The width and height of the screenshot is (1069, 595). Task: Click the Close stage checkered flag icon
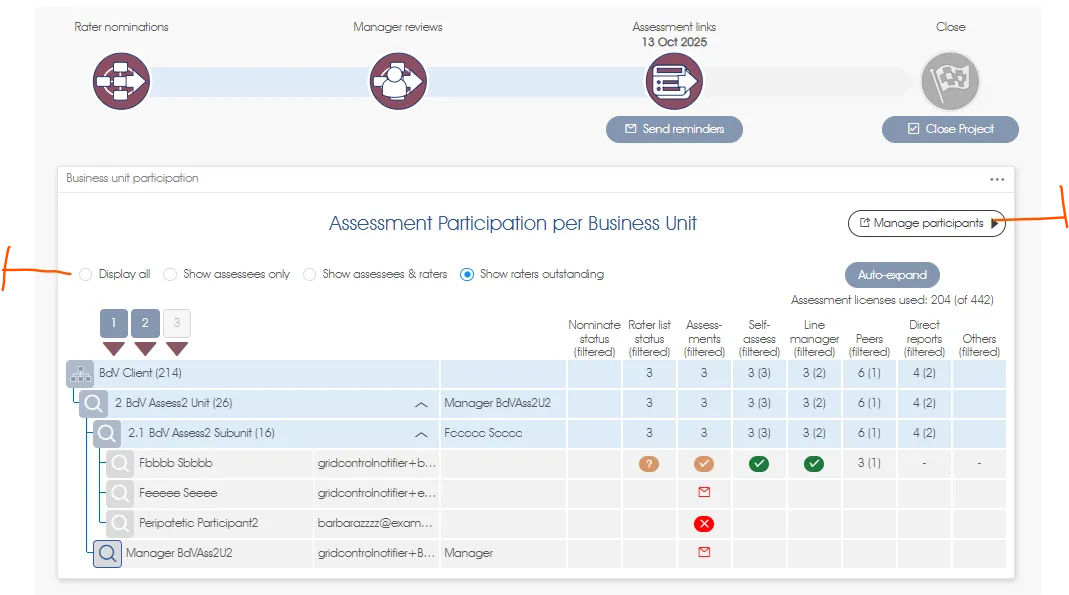950,81
